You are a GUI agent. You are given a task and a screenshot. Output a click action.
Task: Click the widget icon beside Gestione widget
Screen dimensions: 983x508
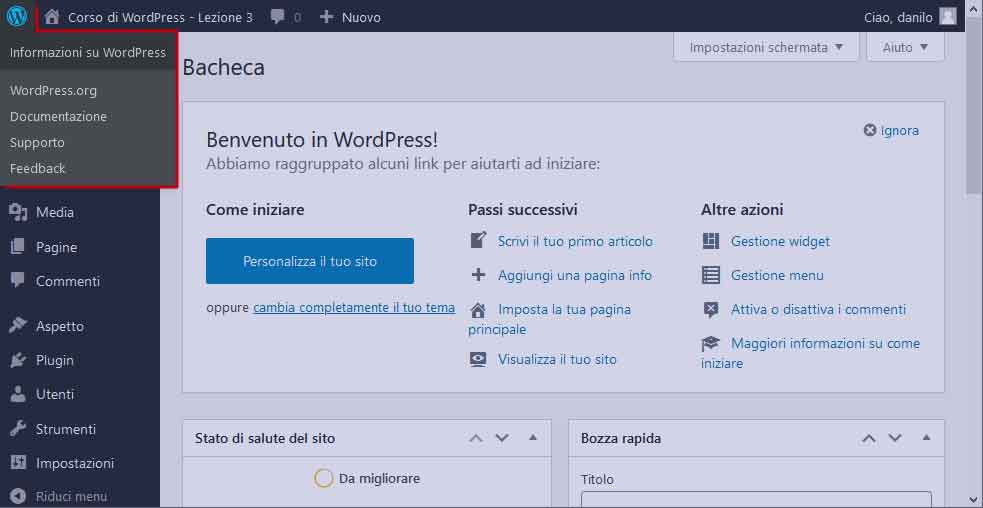tap(711, 241)
